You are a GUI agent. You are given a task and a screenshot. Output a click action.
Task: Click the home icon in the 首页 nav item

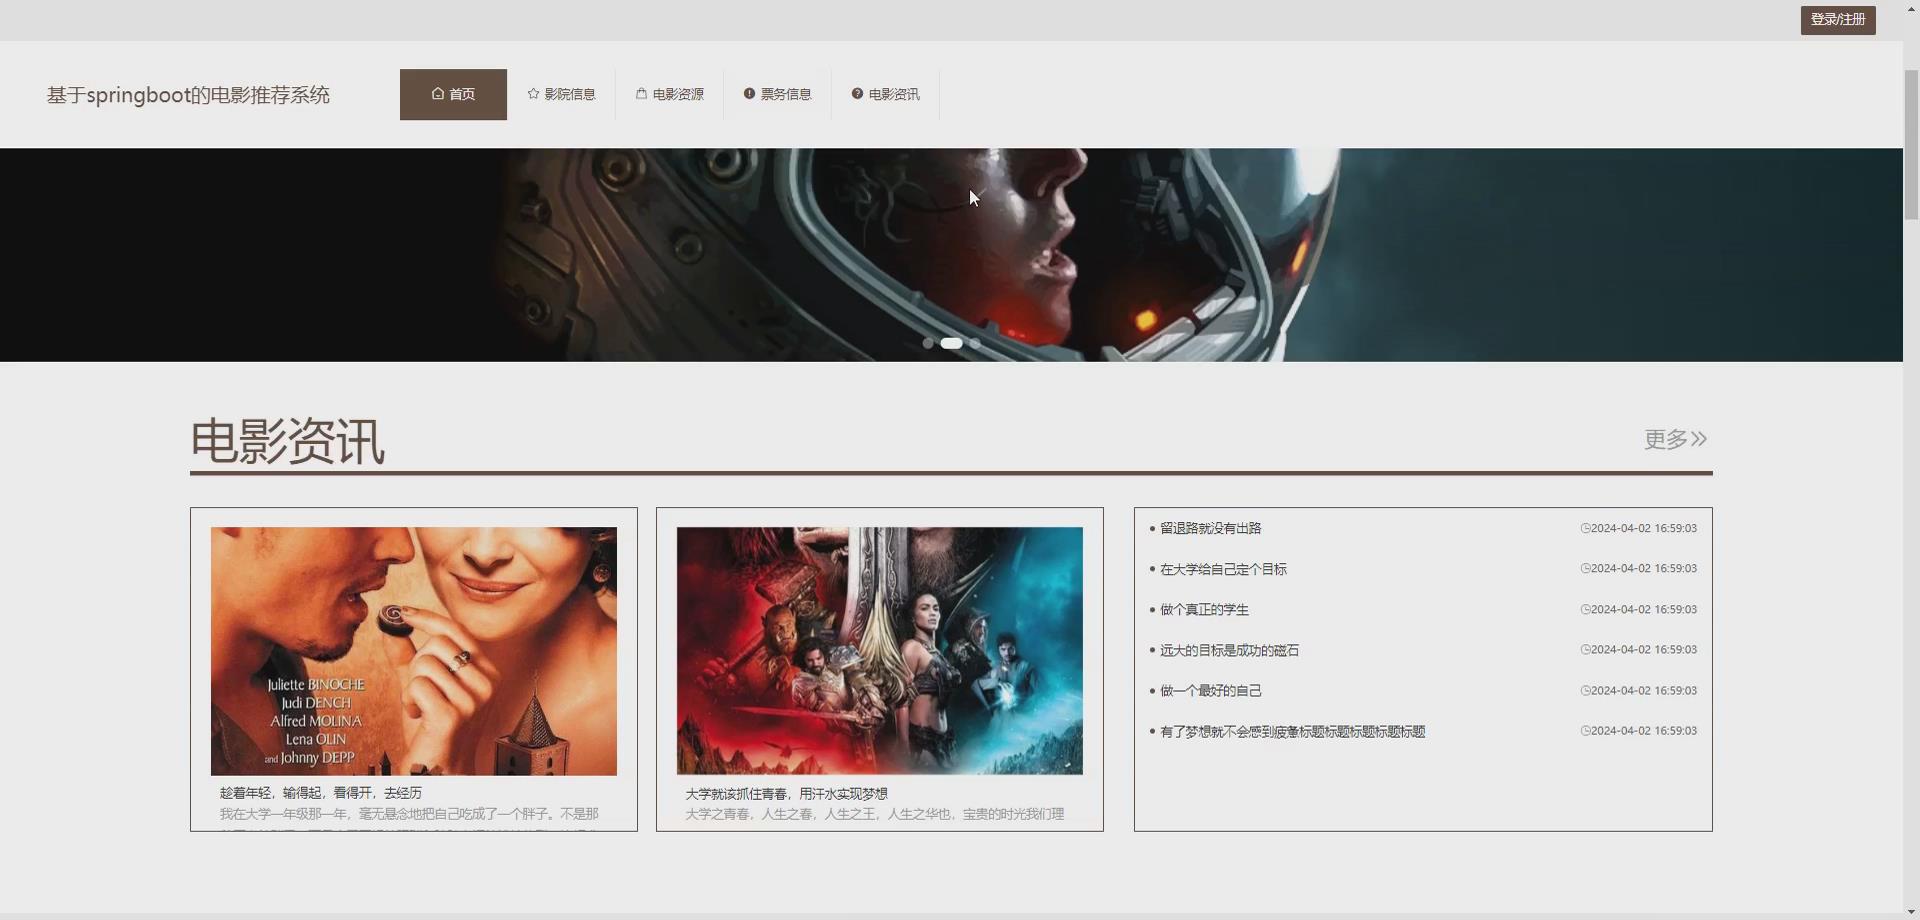437,93
